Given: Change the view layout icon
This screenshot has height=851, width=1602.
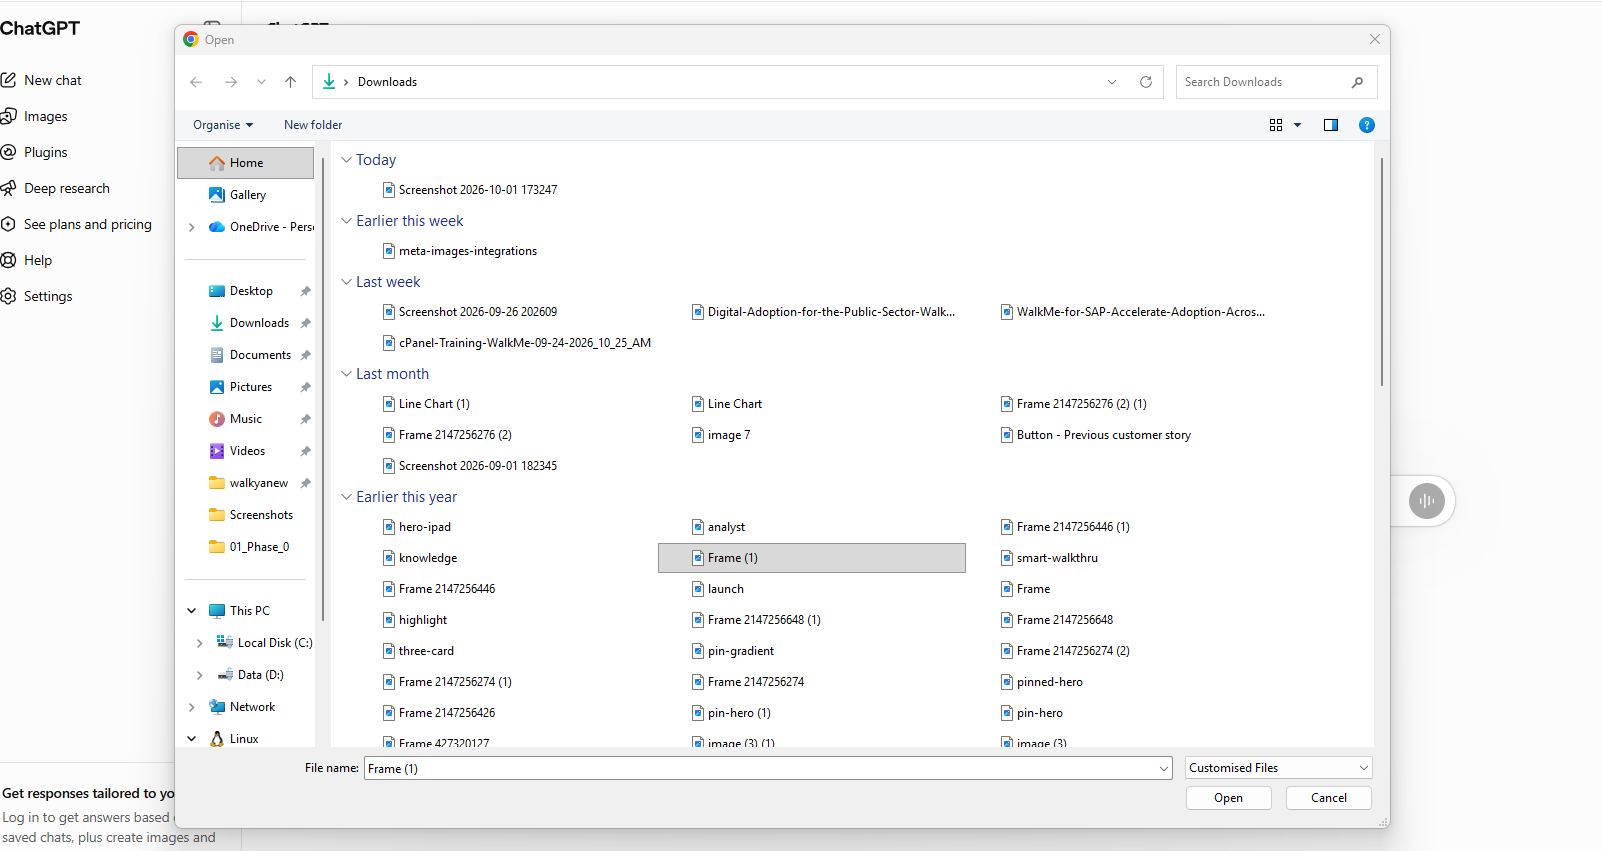Looking at the screenshot, I should pos(1276,125).
